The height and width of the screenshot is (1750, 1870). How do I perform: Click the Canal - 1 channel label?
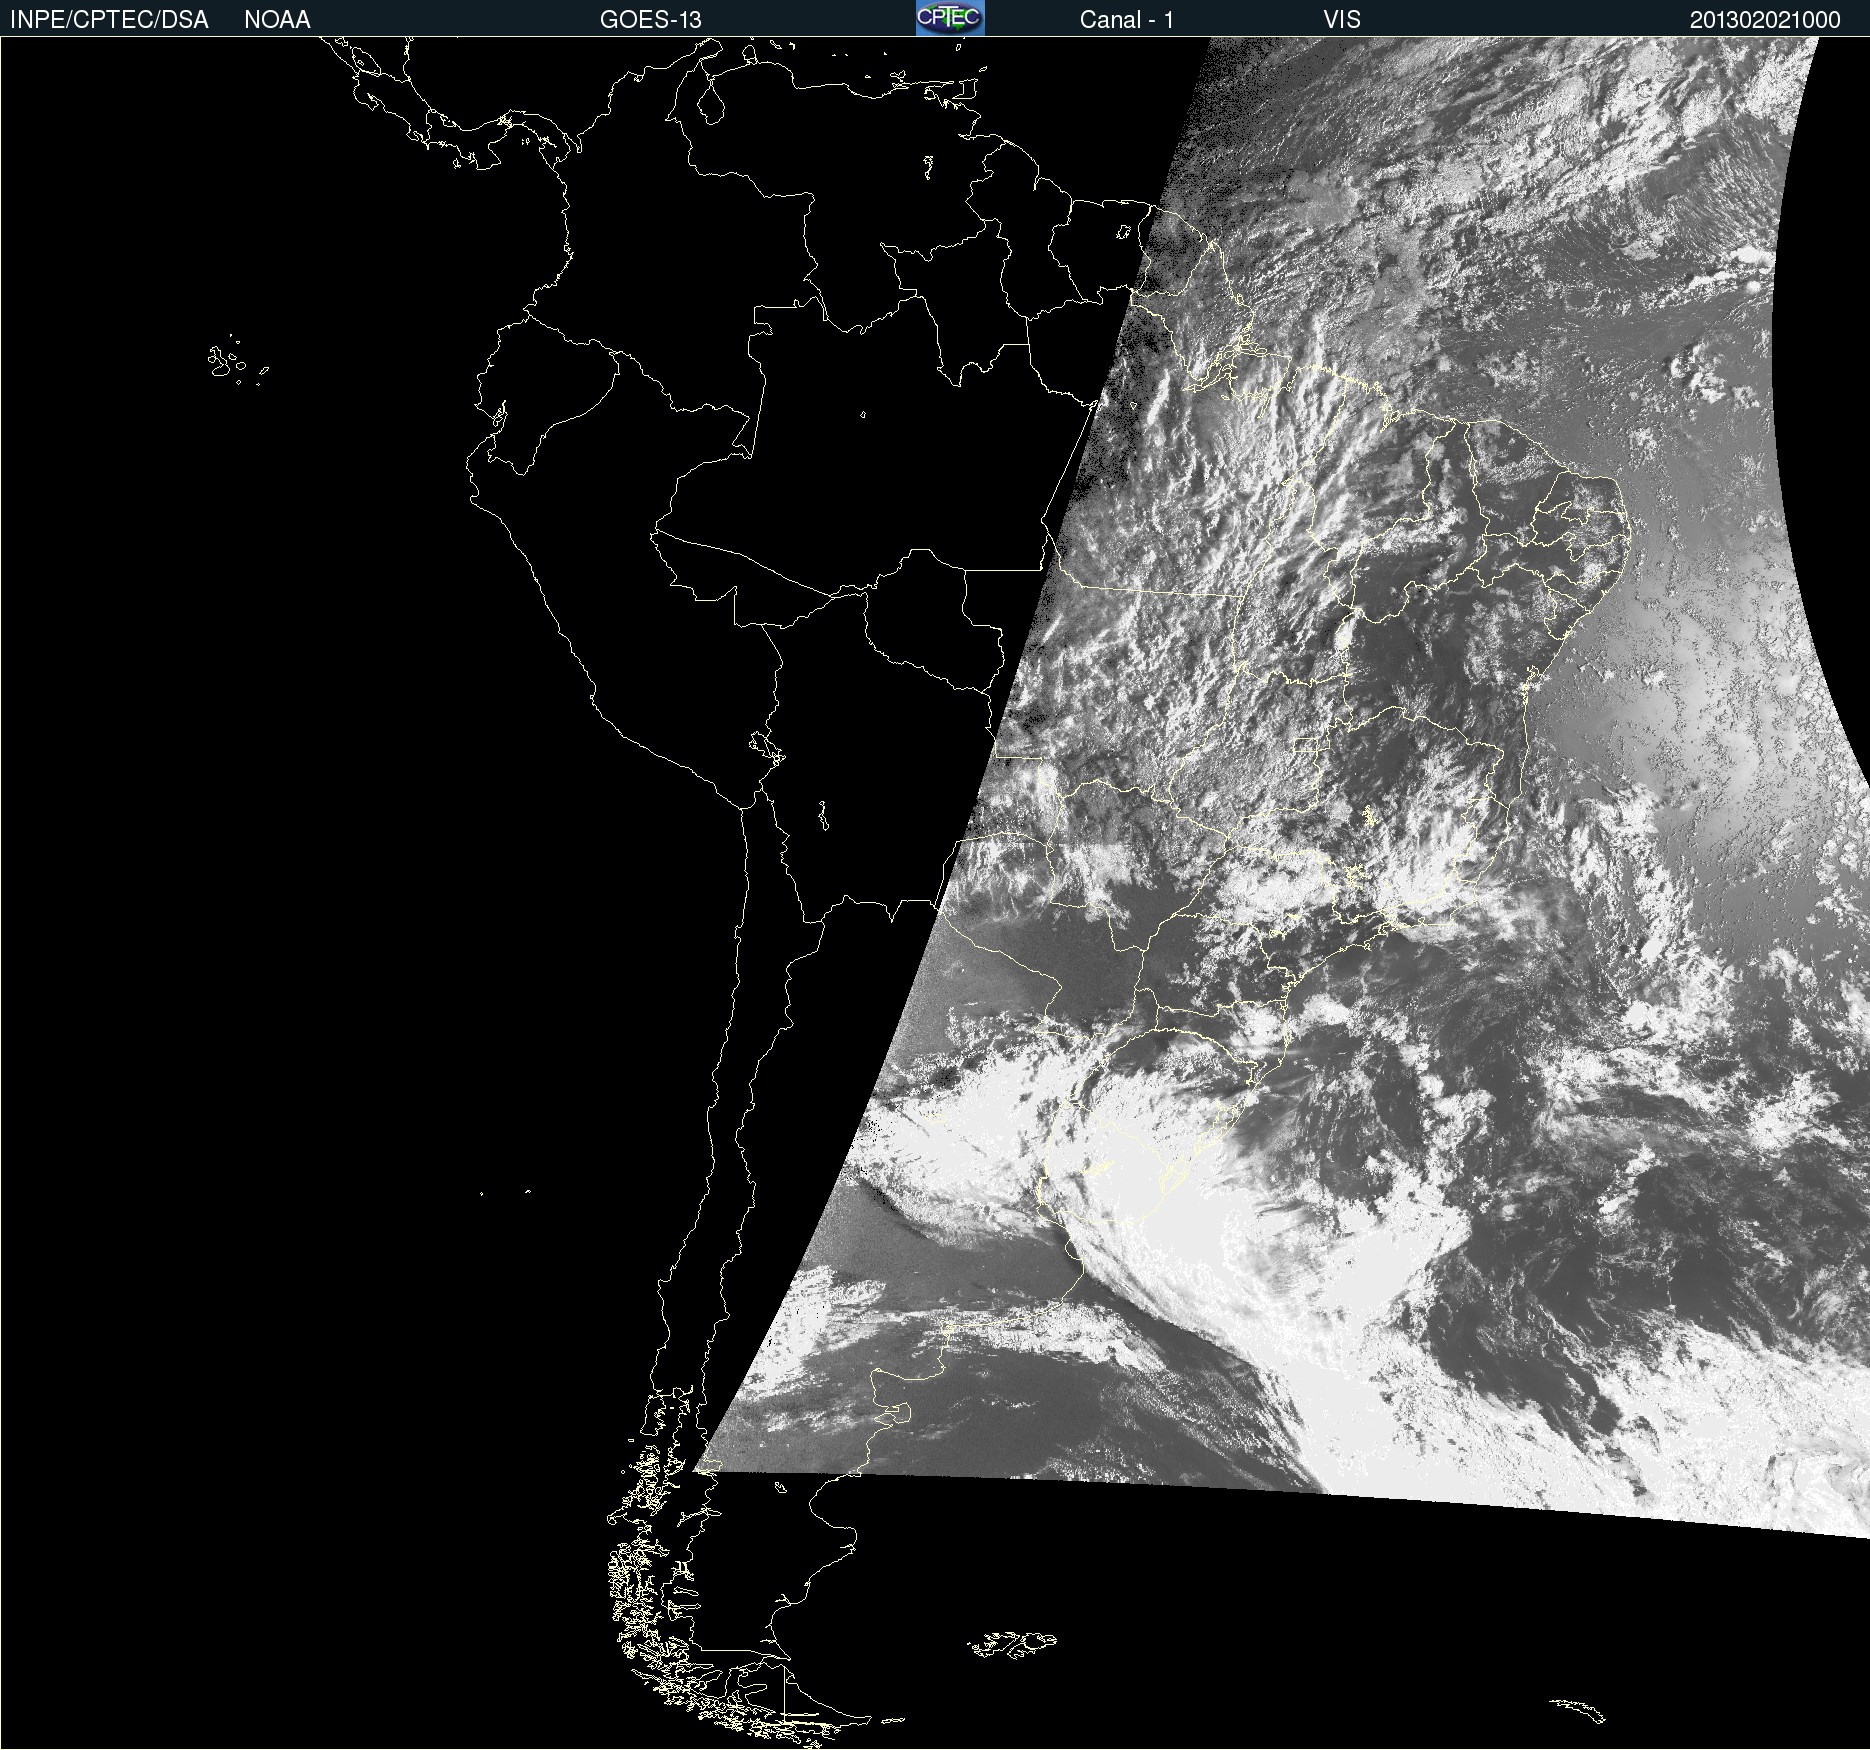pos(1127,20)
